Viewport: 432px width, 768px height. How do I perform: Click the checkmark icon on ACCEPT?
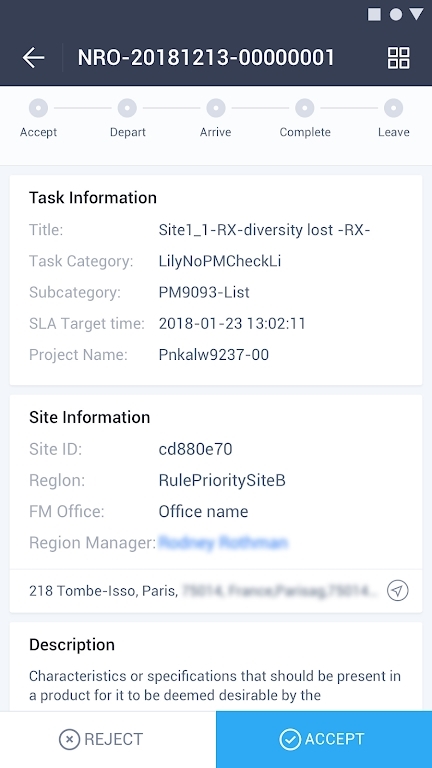(x=290, y=739)
